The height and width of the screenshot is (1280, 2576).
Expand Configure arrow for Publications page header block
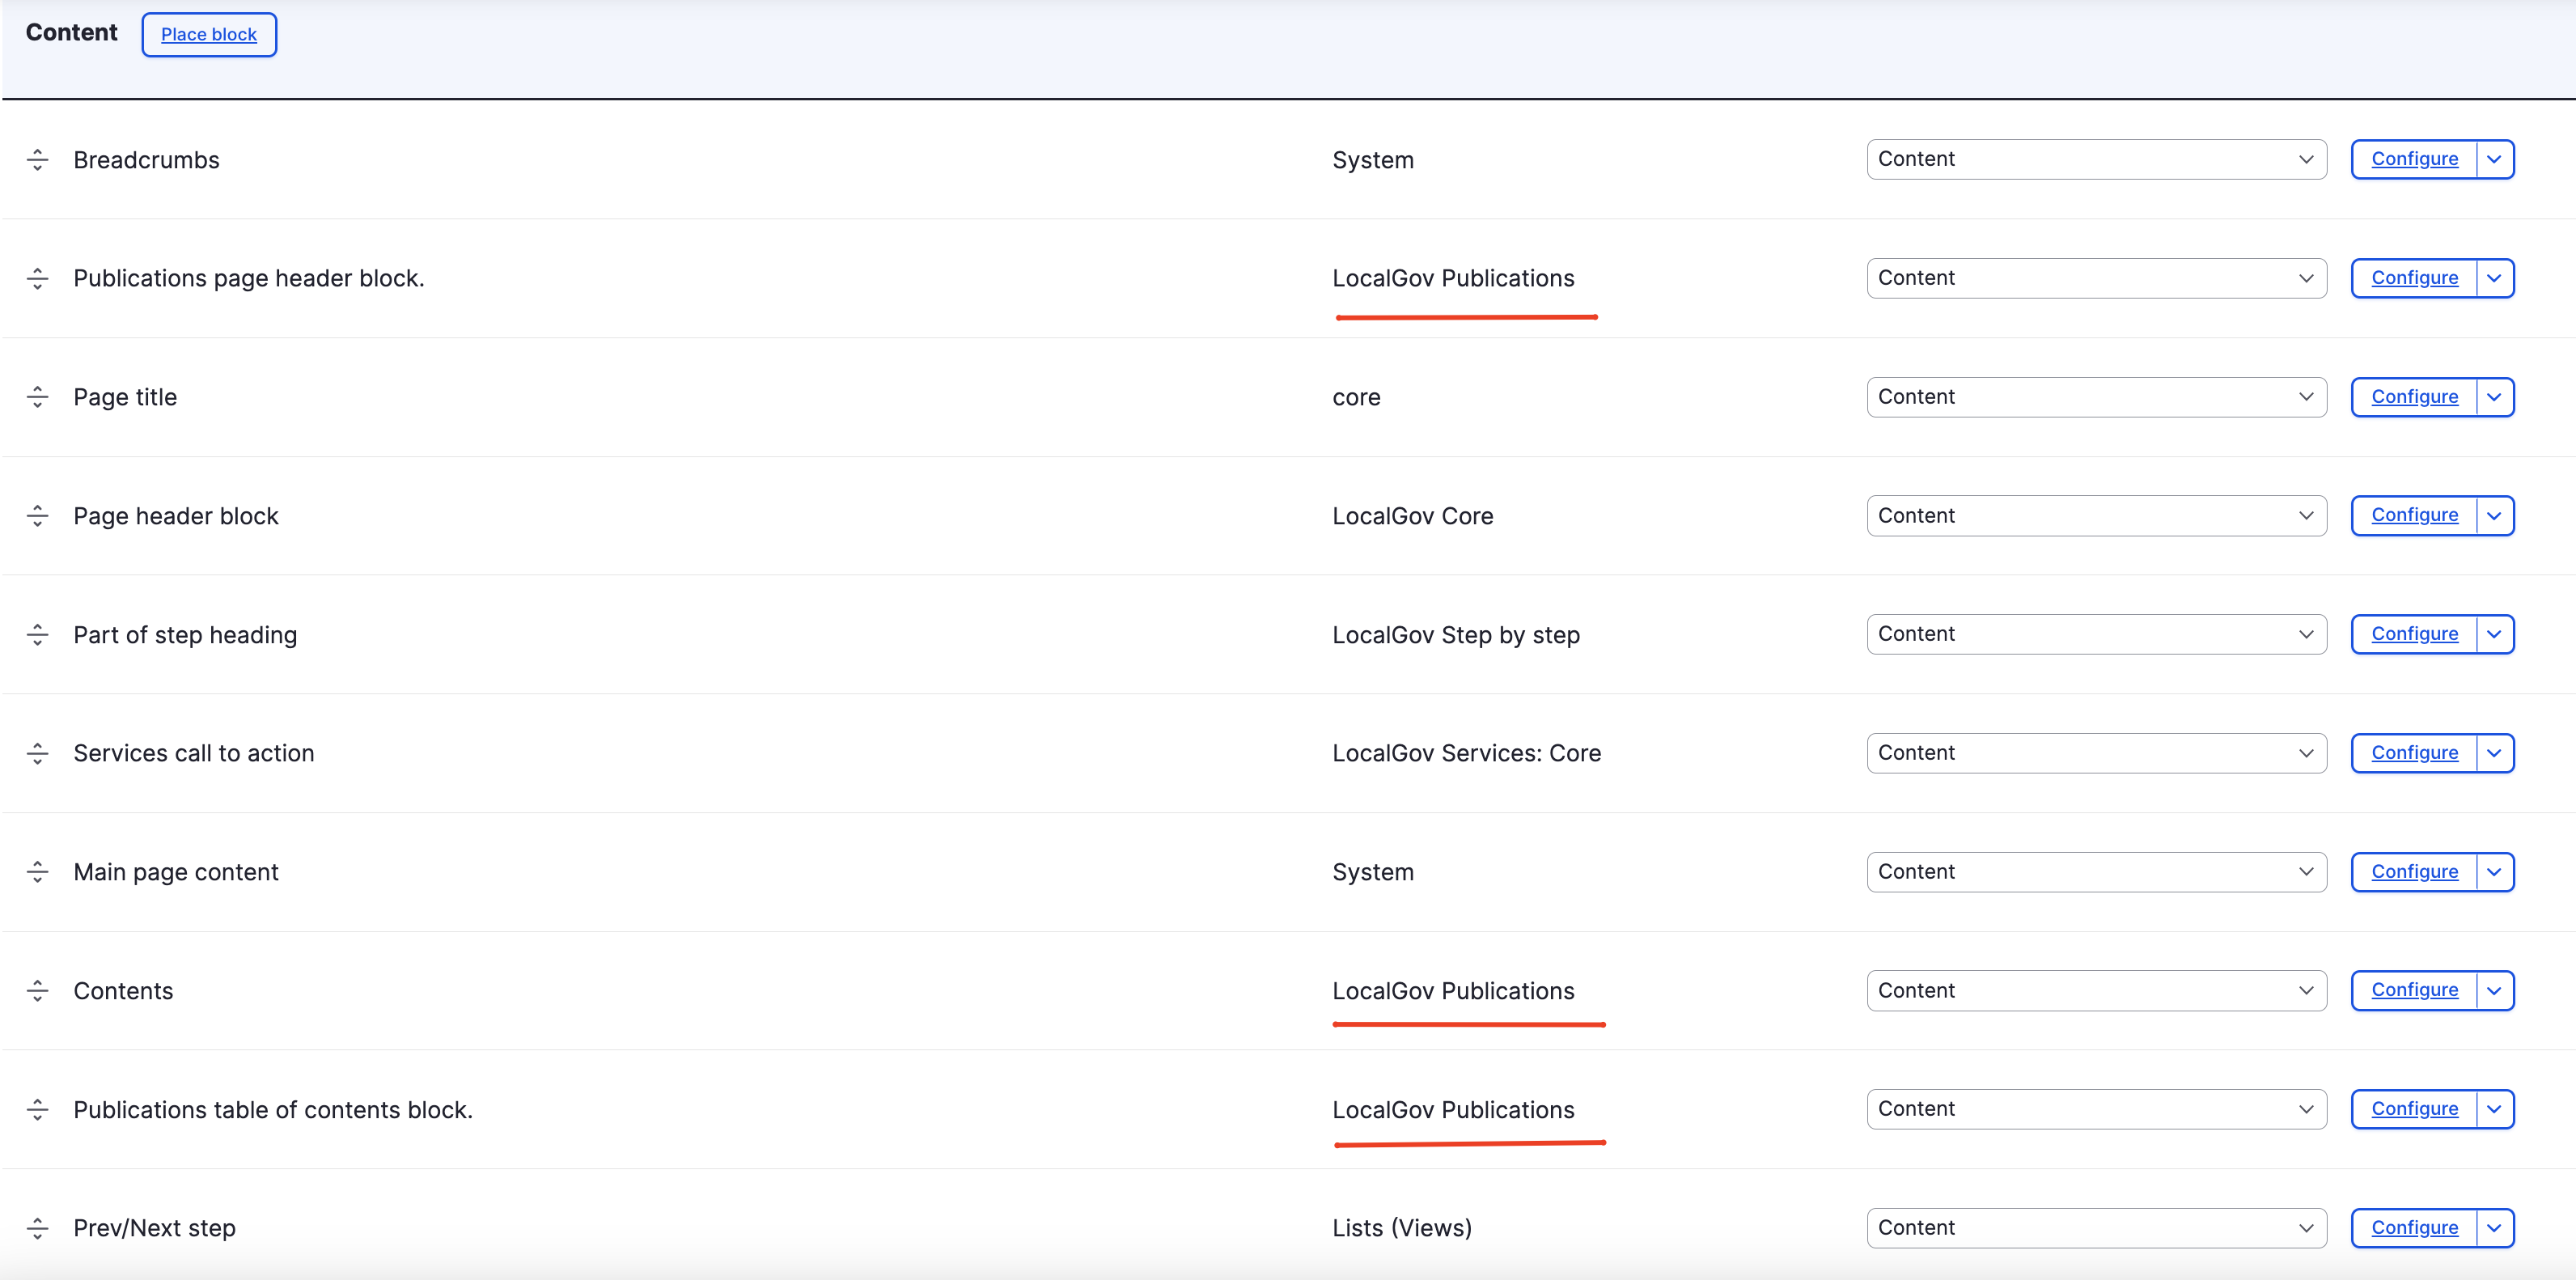pos(2494,278)
